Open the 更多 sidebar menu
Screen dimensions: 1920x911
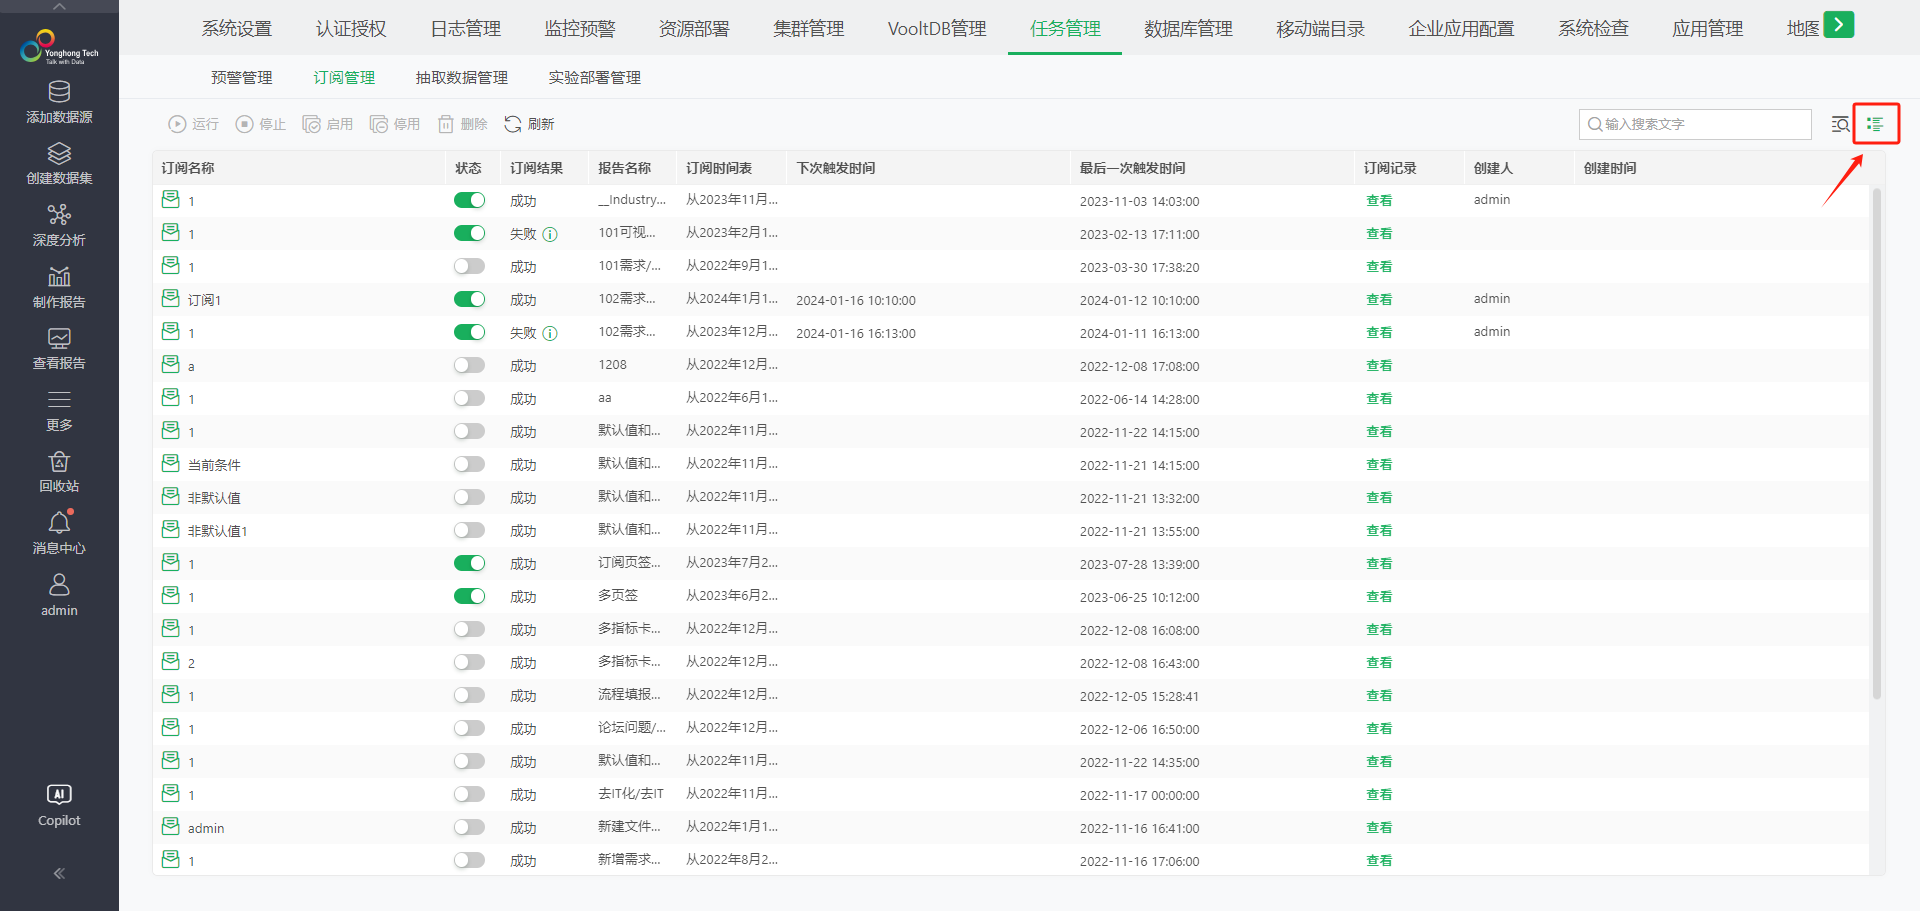[x=59, y=408]
